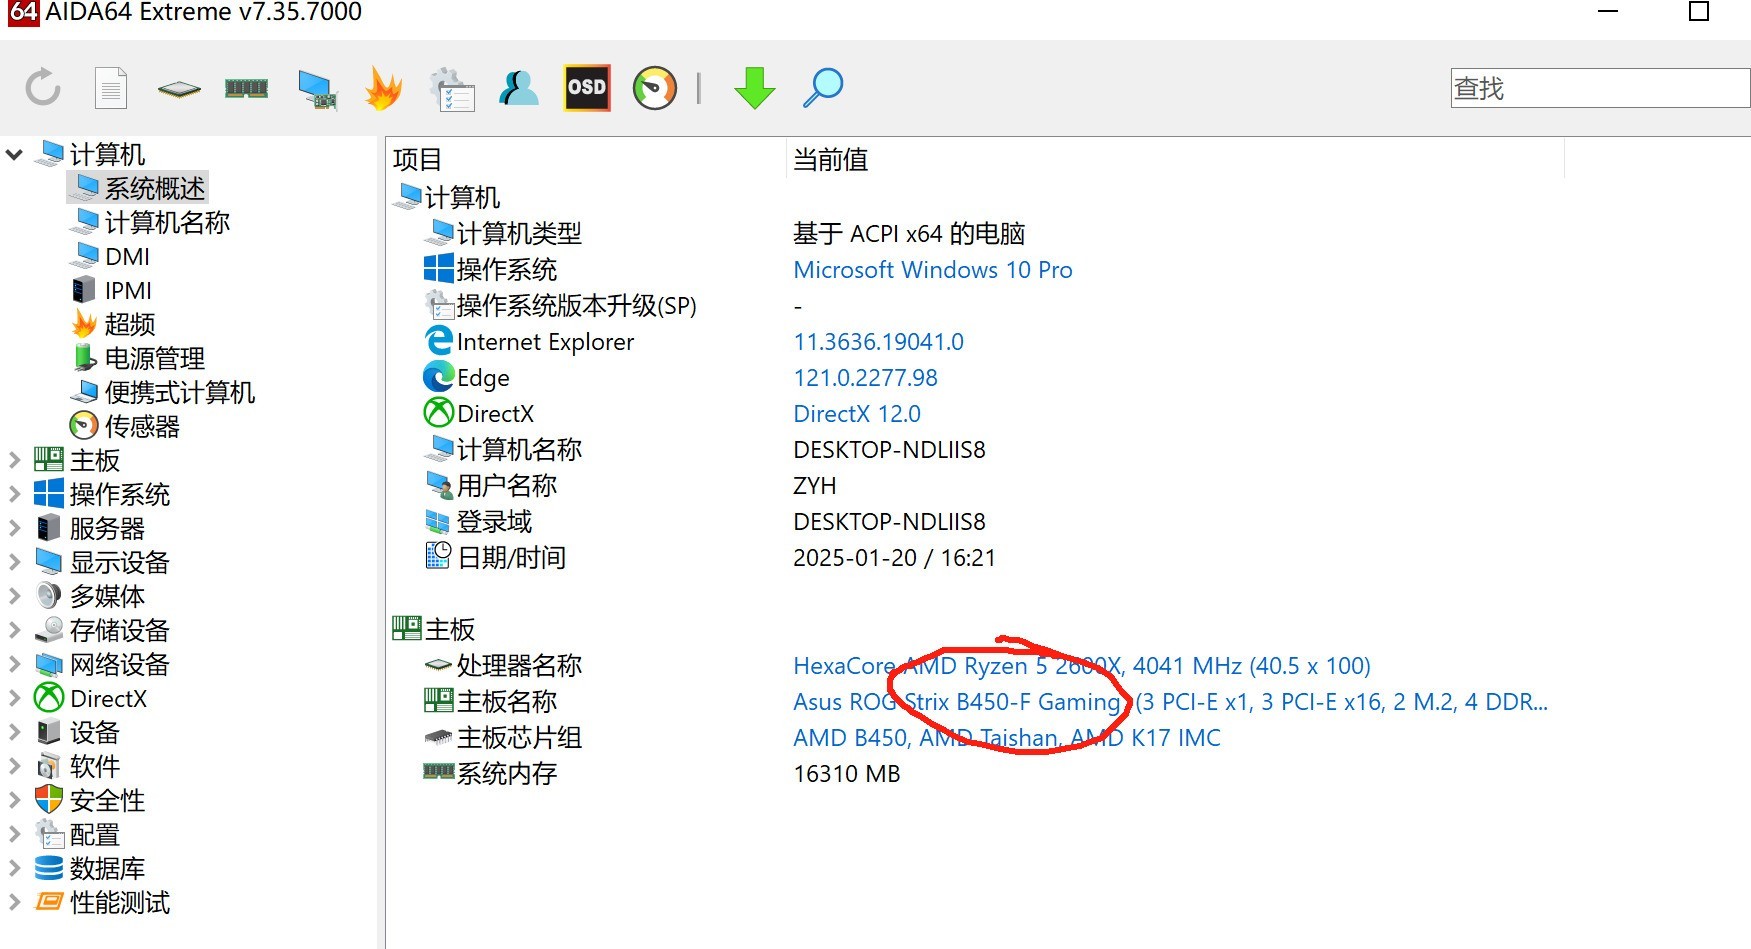Open the preferences checklist toolbar icon
The image size is (1751, 949).
click(451, 89)
